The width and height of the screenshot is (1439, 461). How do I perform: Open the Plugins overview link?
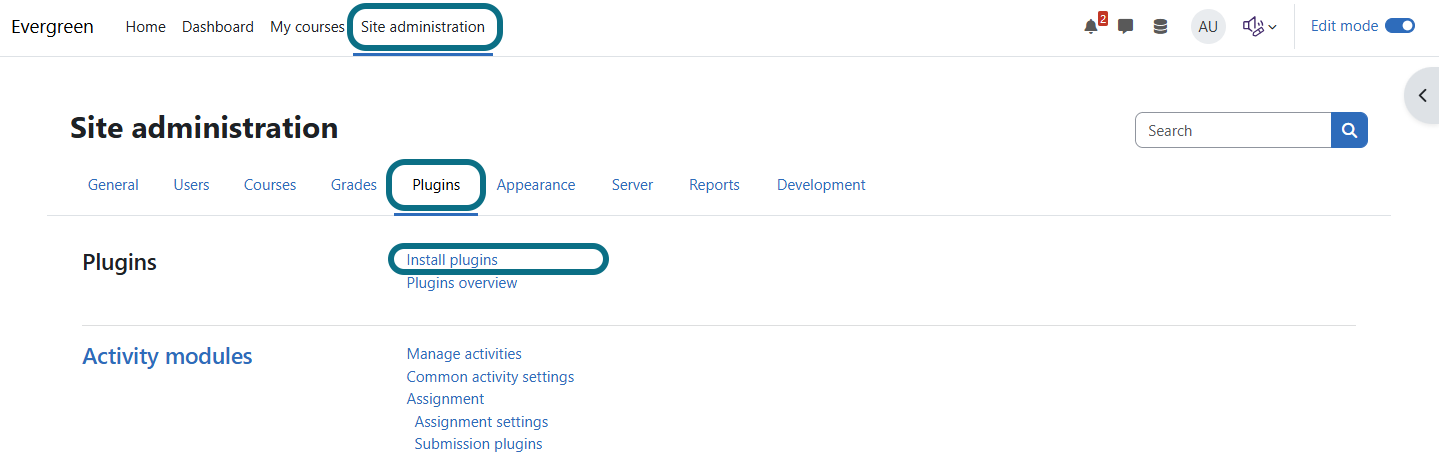tap(462, 283)
